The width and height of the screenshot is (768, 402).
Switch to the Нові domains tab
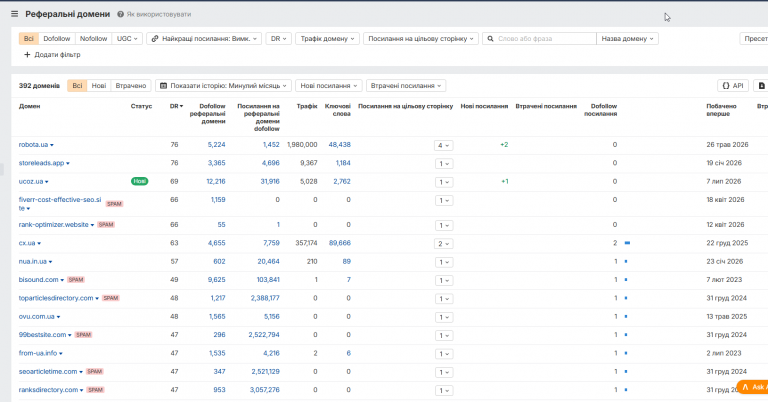click(99, 86)
